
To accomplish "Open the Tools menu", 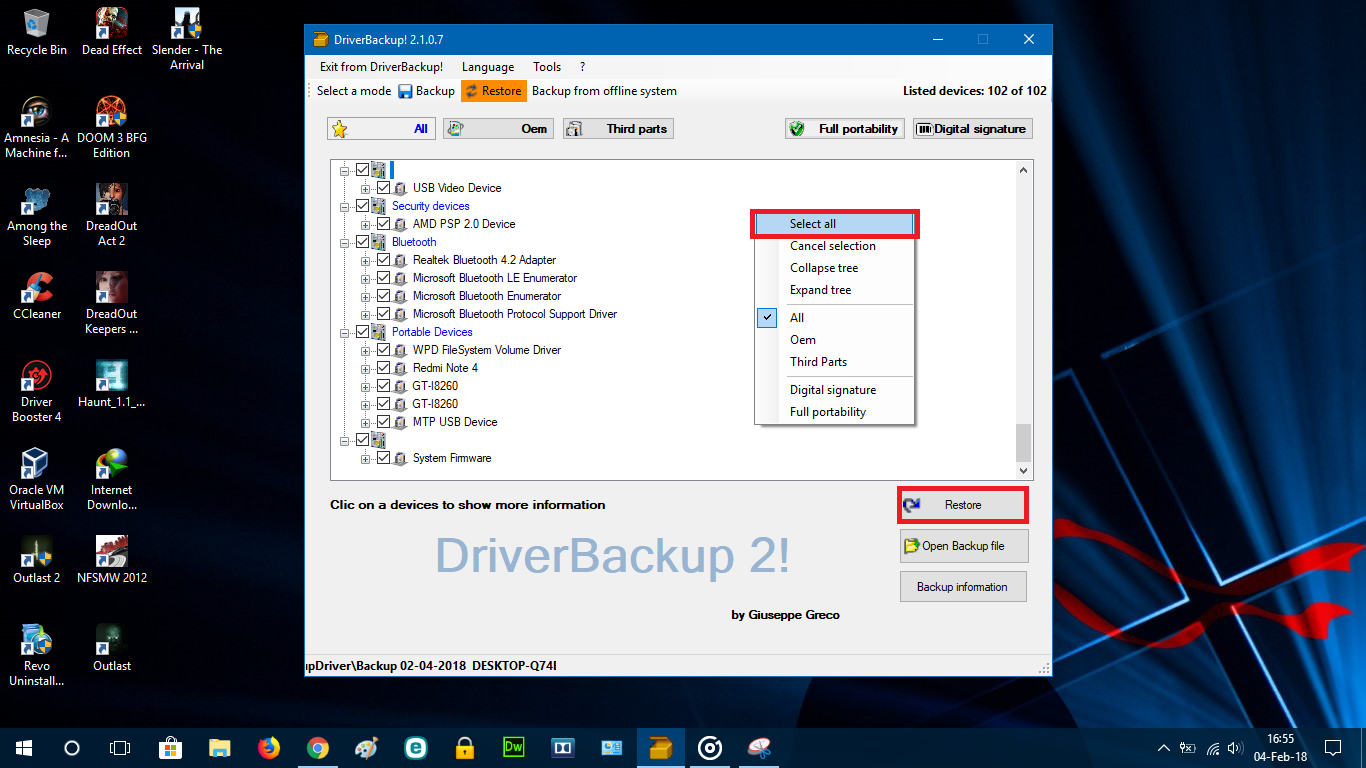I will coord(547,67).
